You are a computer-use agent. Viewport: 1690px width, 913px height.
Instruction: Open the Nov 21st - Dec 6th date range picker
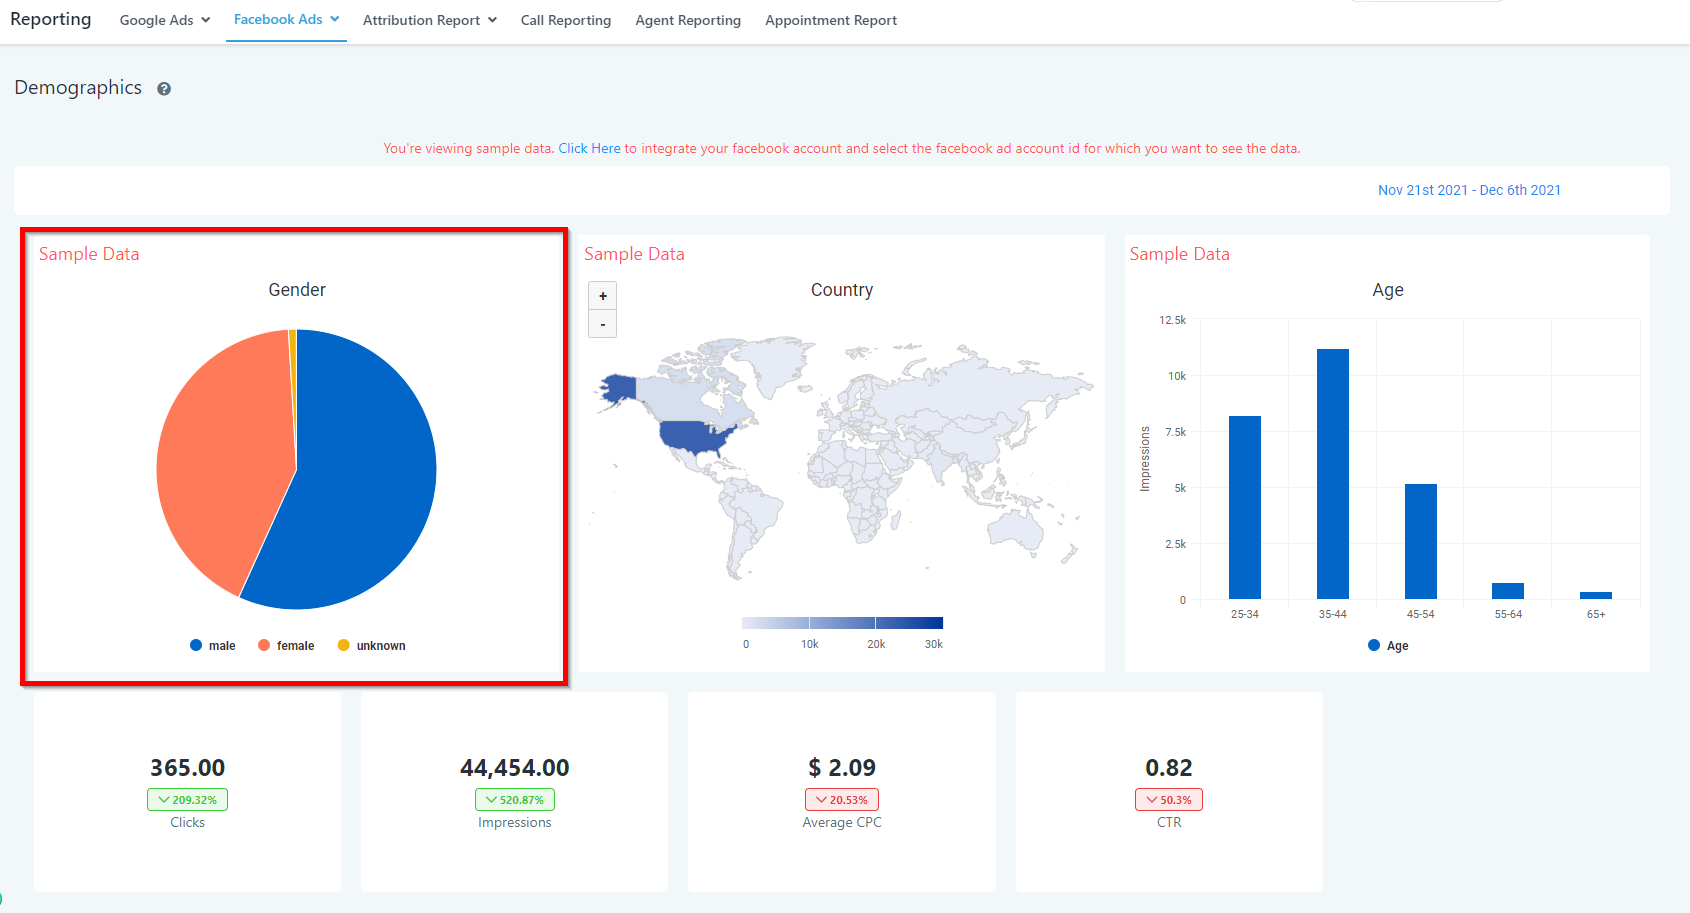pos(1469,190)
